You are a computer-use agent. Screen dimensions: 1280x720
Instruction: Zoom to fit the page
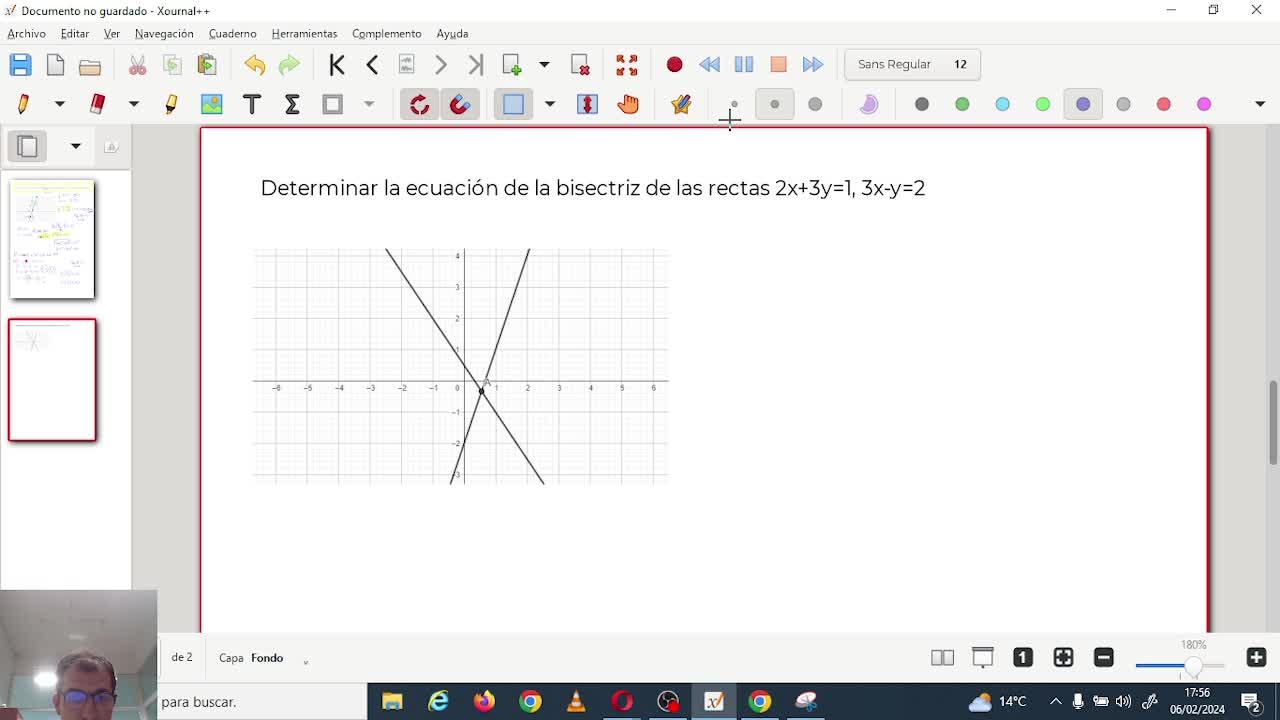click(1063, 657)
